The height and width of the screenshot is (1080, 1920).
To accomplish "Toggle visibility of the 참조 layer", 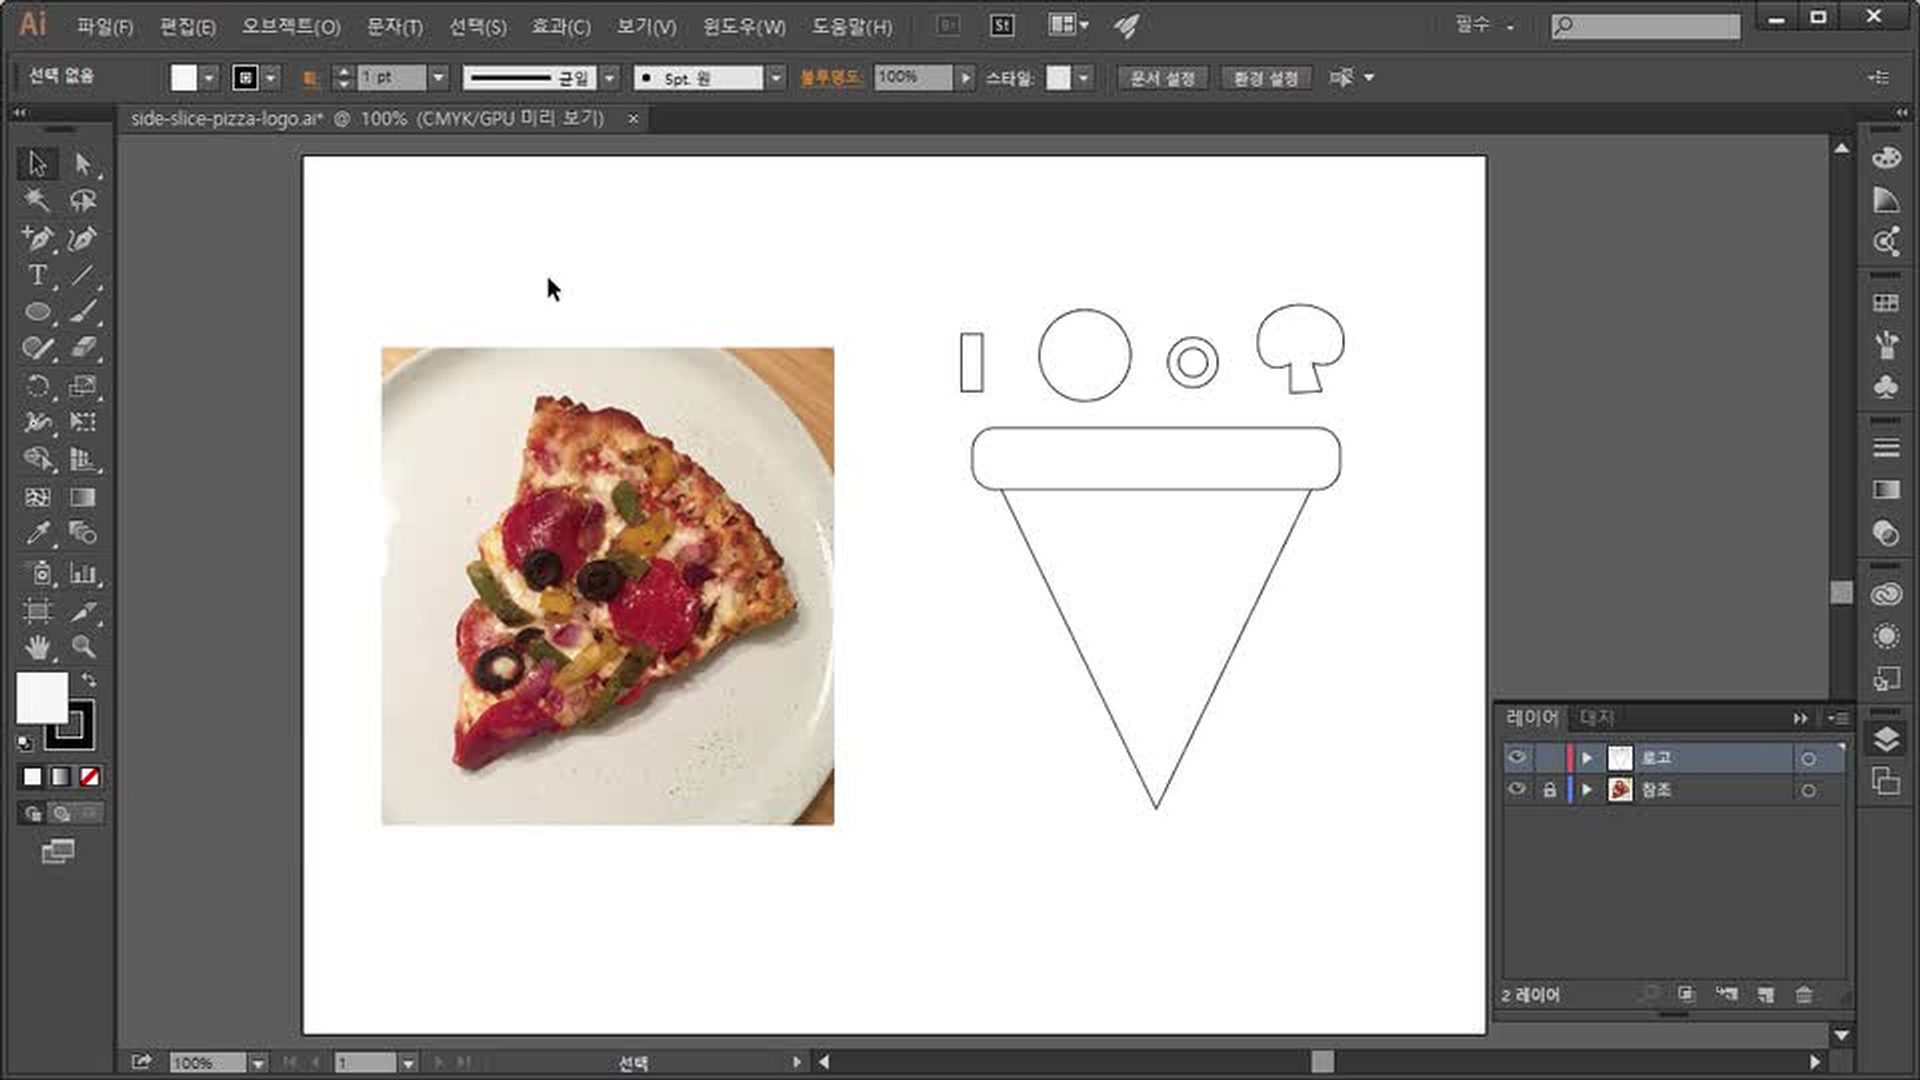I will pyautogui.click(x=1517, y=789).
